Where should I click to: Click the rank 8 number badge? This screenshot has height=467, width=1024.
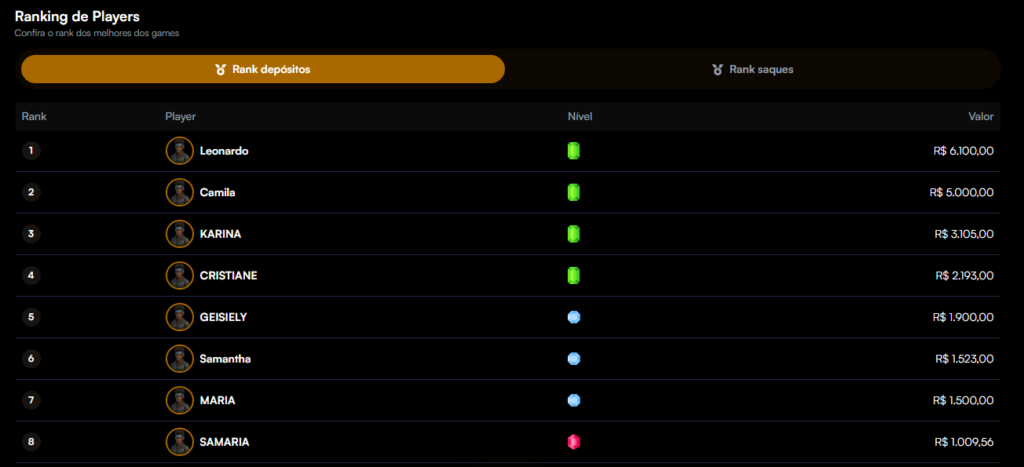click(31, 442)
